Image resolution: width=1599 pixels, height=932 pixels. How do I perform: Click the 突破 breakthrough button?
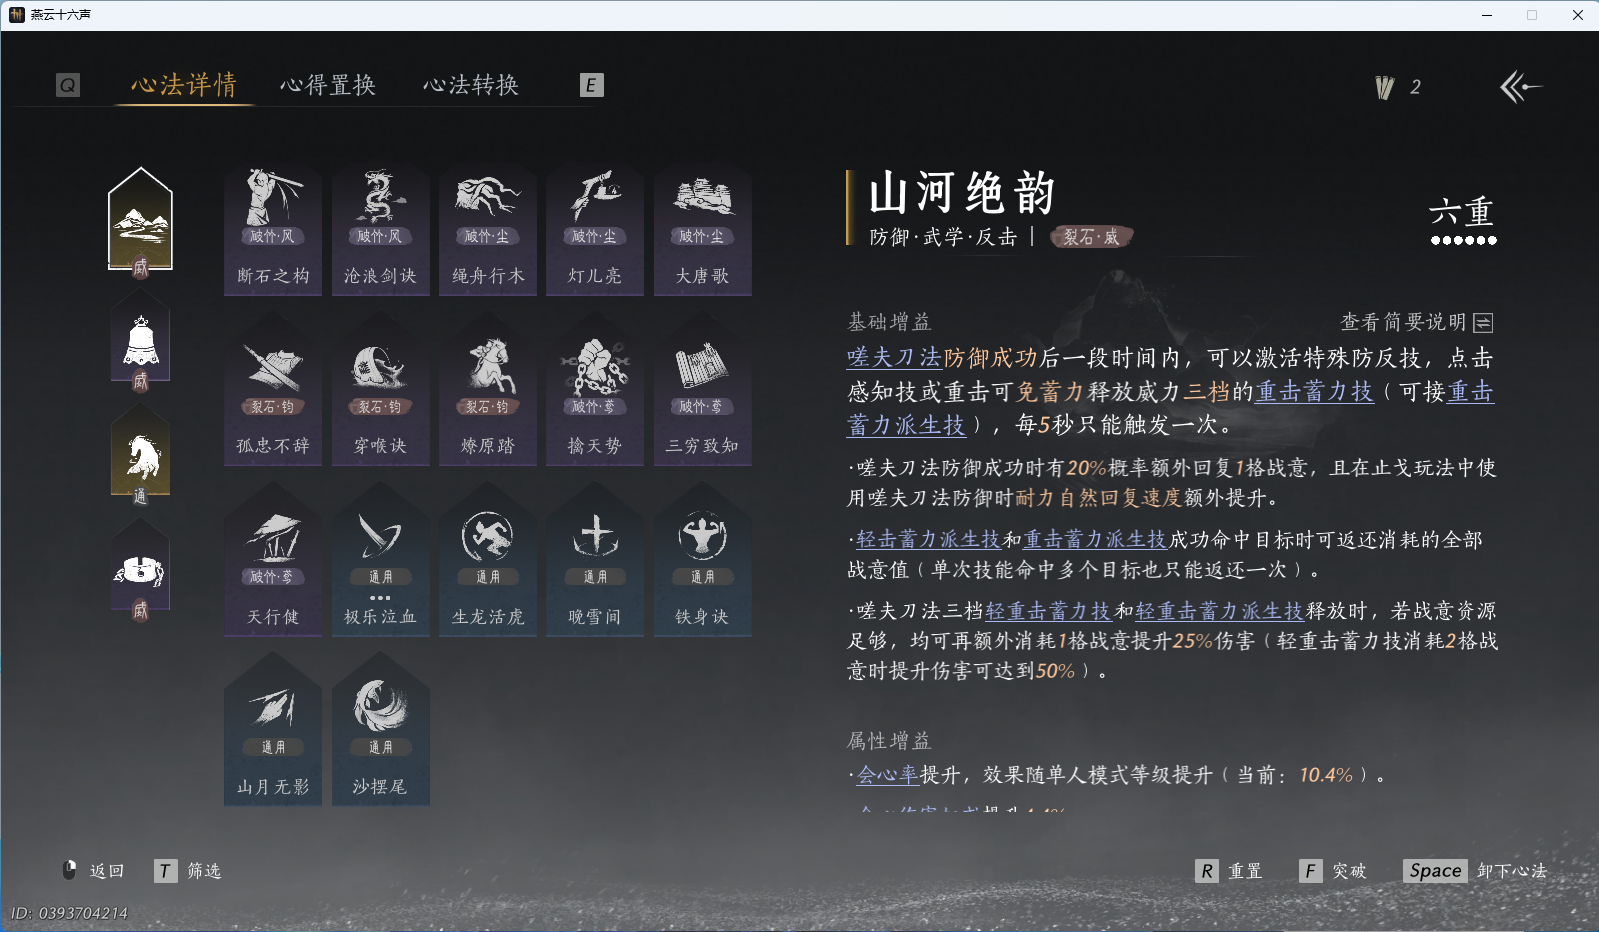pos(1333,871)
